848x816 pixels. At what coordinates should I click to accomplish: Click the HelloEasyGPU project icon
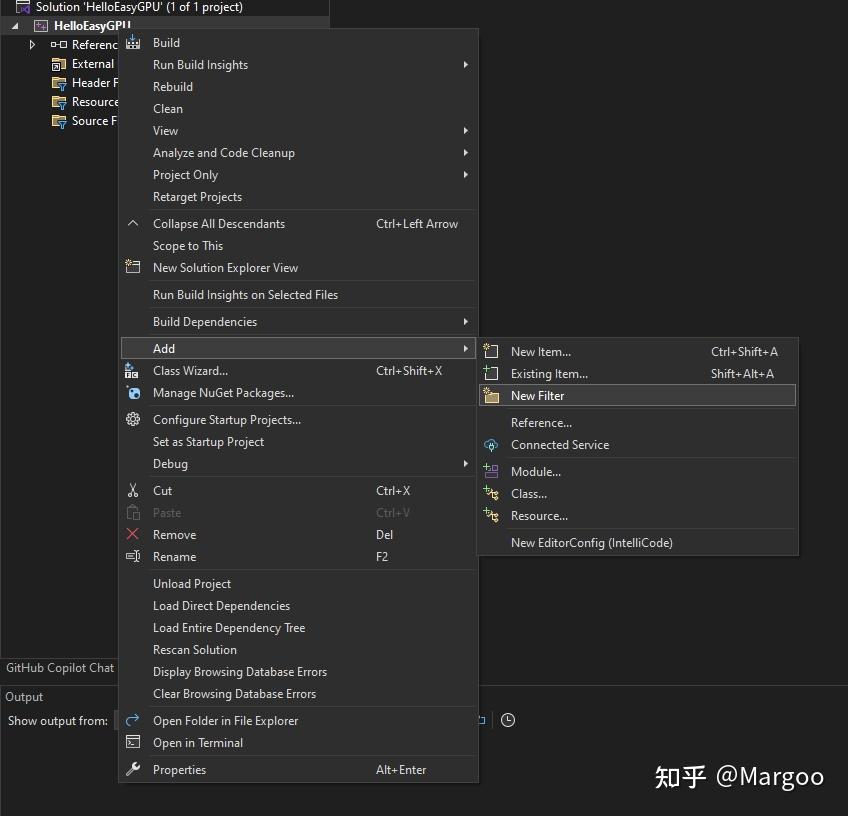tap(41, 26)
